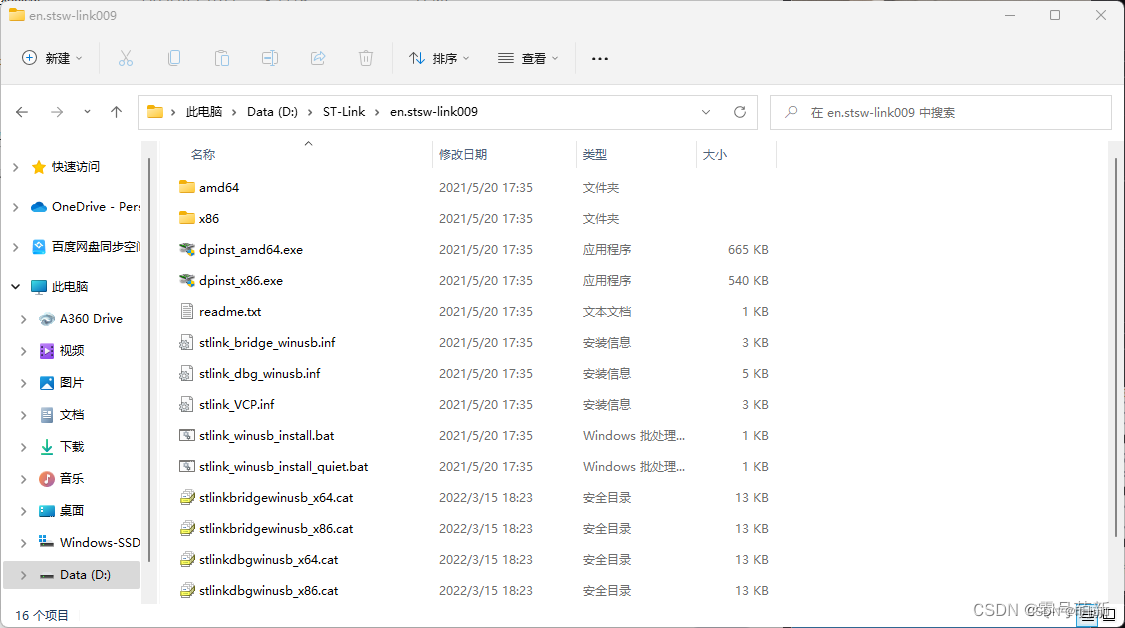Select the readme.txt document icon
The image size is (1125, 628).
coord(187,311)
